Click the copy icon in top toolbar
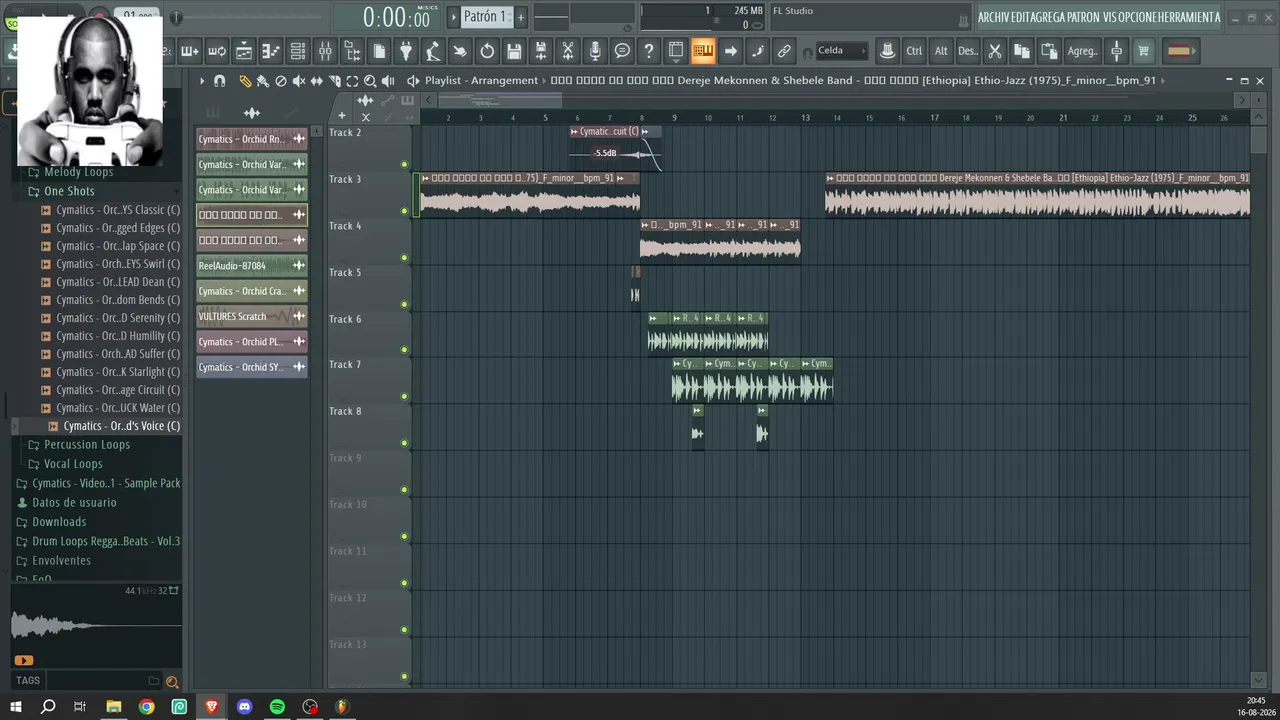The height and width of the screenshot is (720, 1280). [x=1022, y=51]
